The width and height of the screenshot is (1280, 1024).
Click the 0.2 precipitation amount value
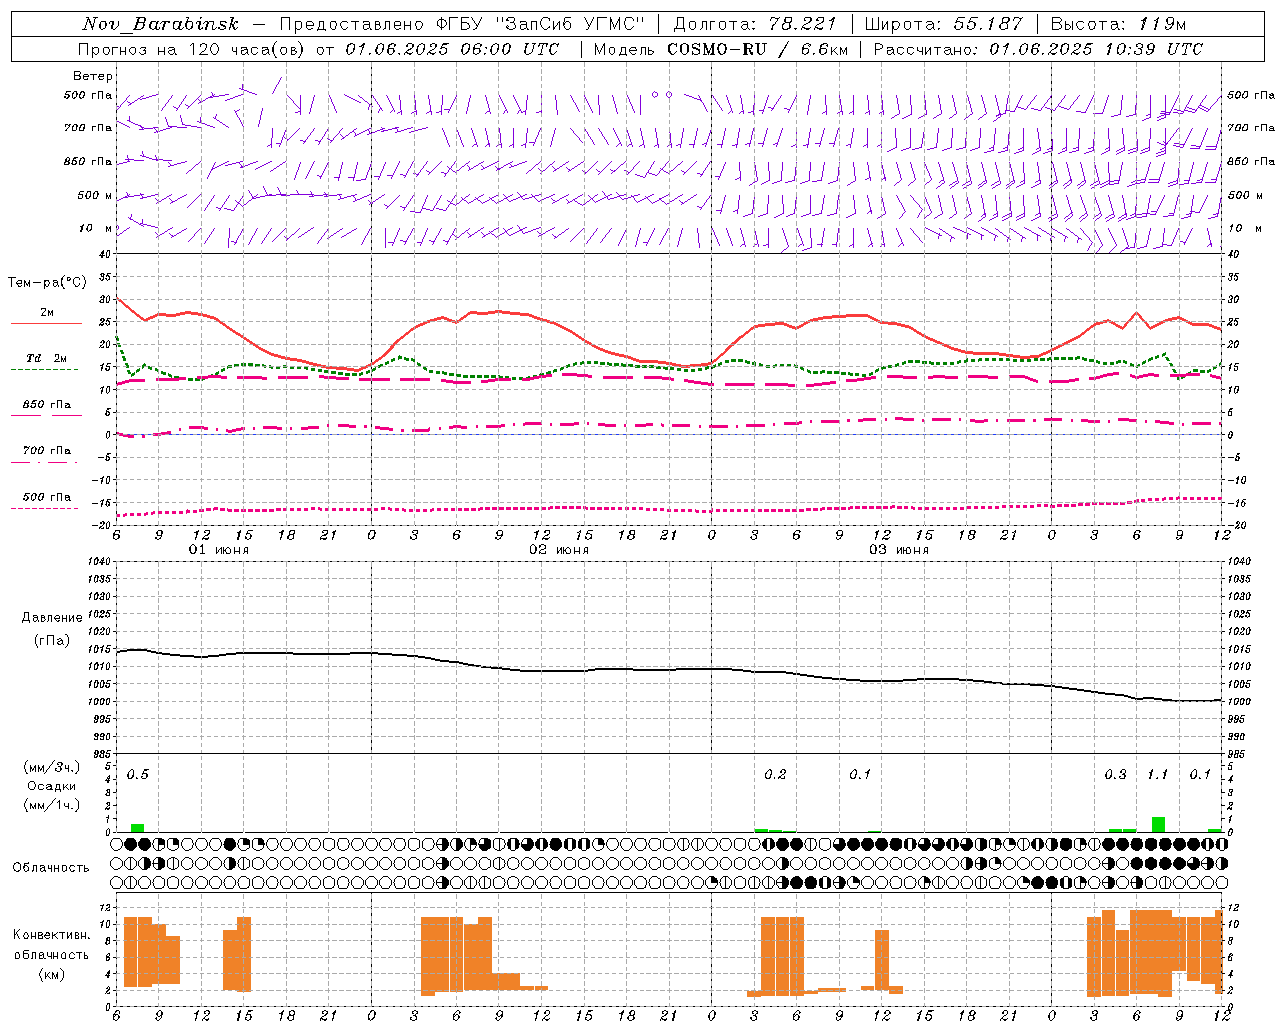[775, 775]
